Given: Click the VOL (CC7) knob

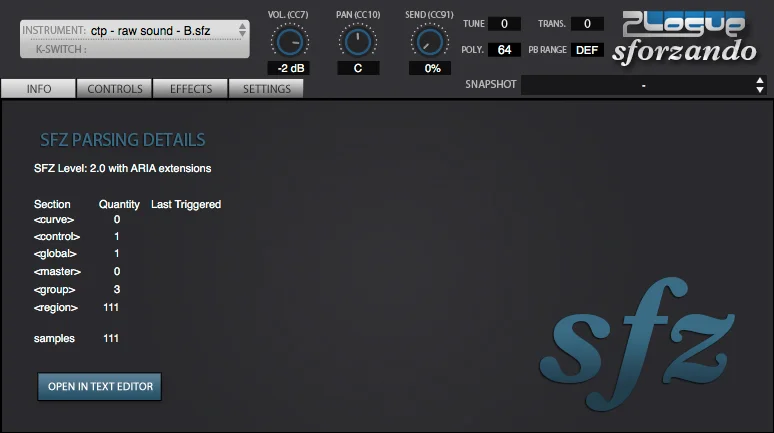Looking at the screenshot, I should click(290, 42).
